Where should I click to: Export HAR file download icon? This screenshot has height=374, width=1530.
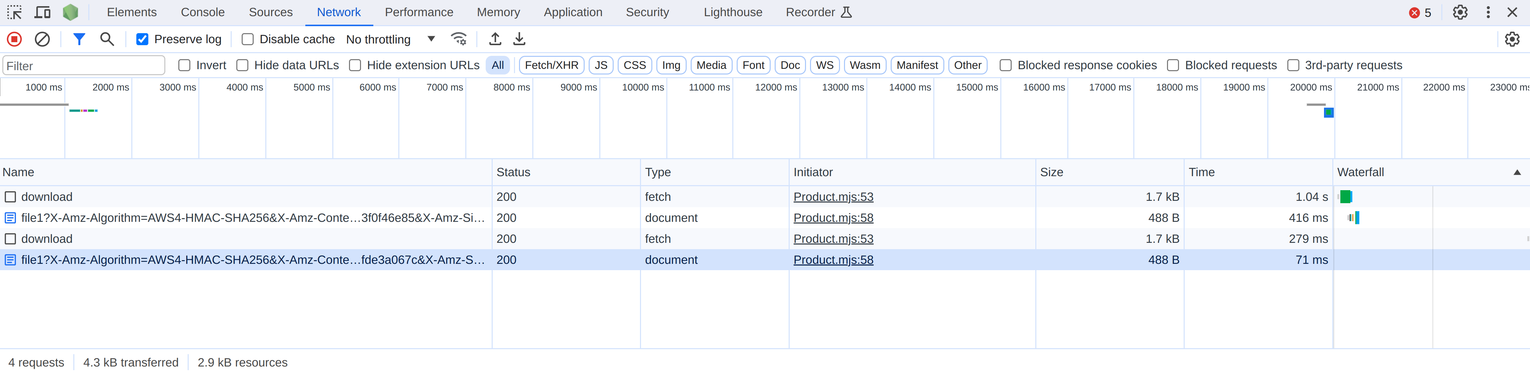pos(519,39)
